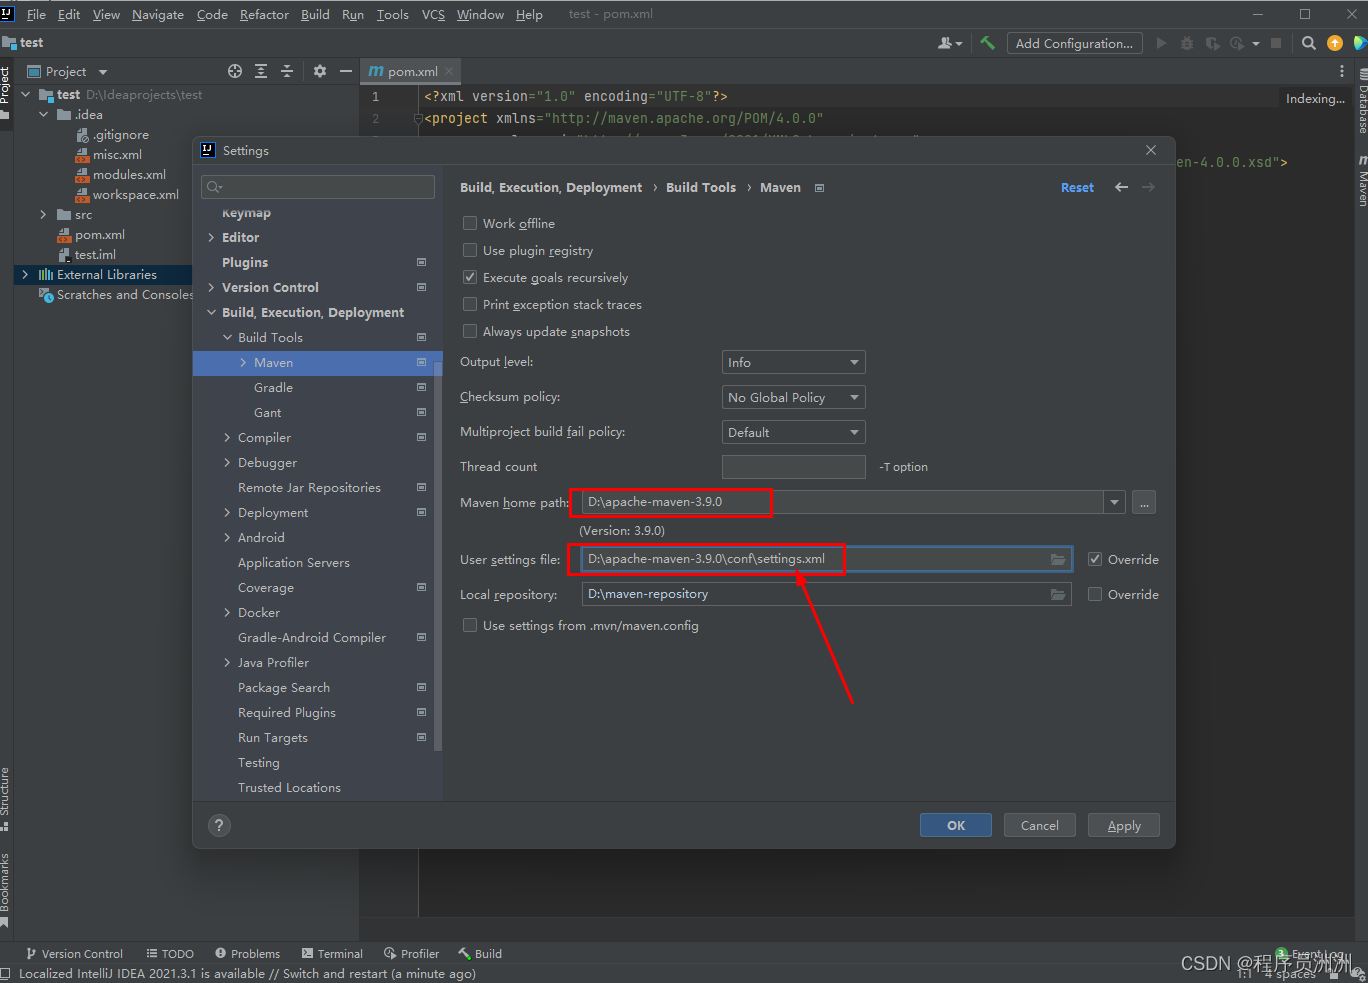Screen dimensions: 1368x983
Task: Open the Output level dropdown
Action: coord(793,362)
